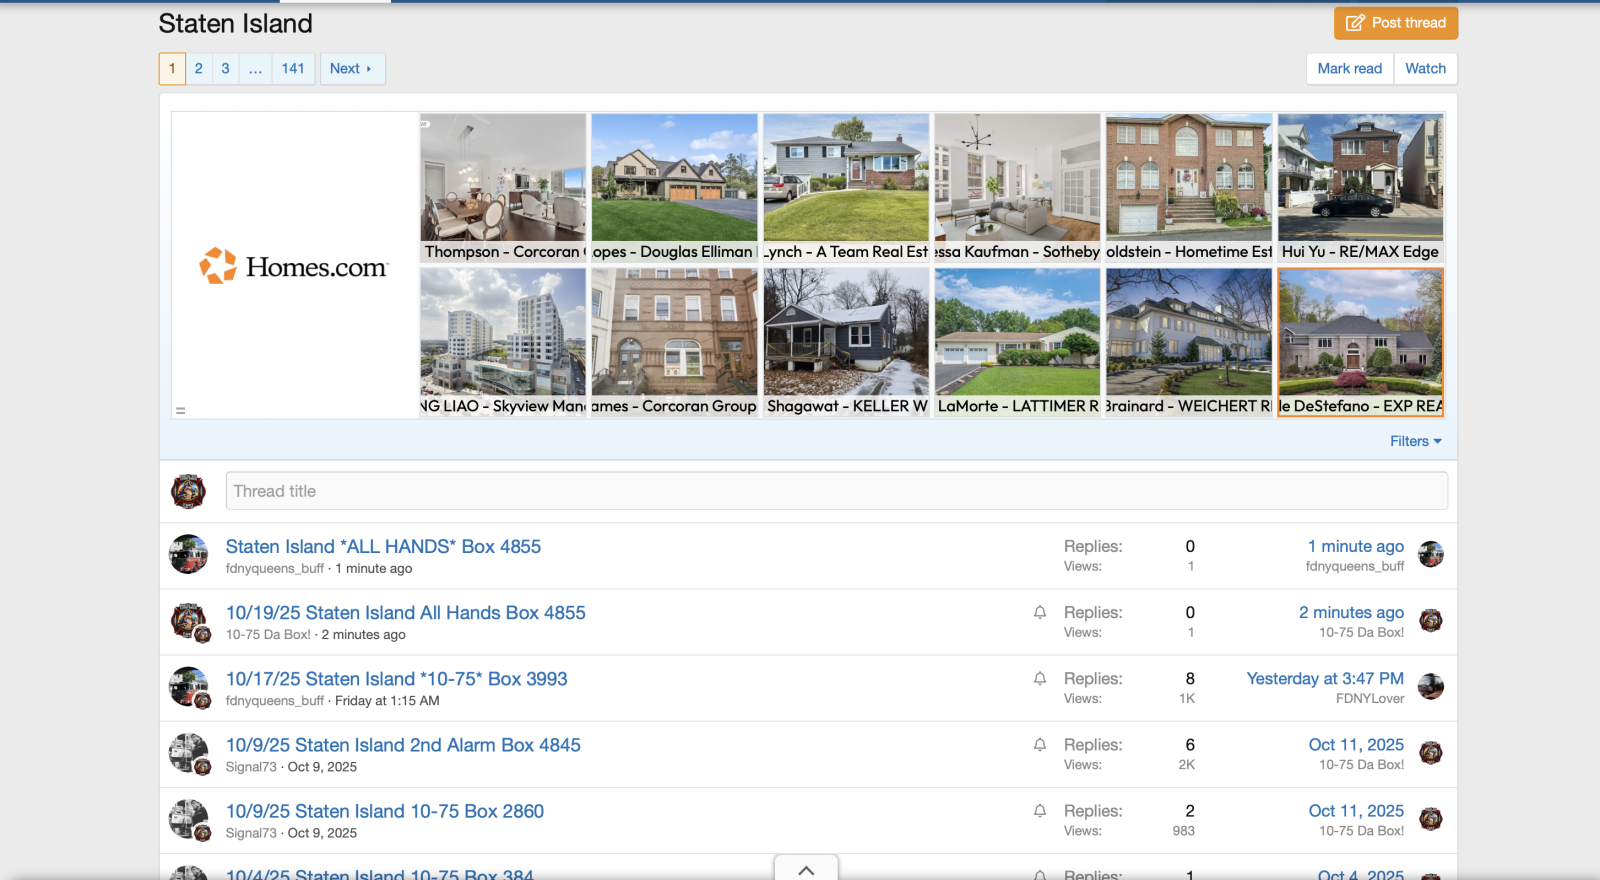Open thread Staten Island *ALL HANDS* Box 4855
This screenshot has height=880, width=1600.
click(x=383, y=547)
